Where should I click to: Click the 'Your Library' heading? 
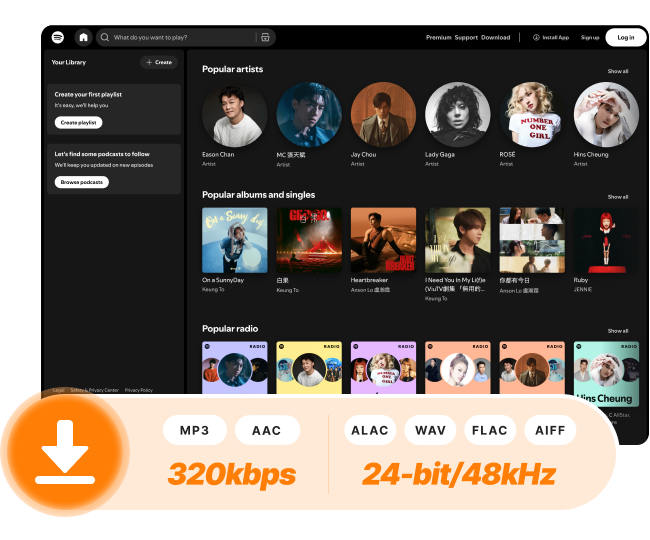[69, 62]
